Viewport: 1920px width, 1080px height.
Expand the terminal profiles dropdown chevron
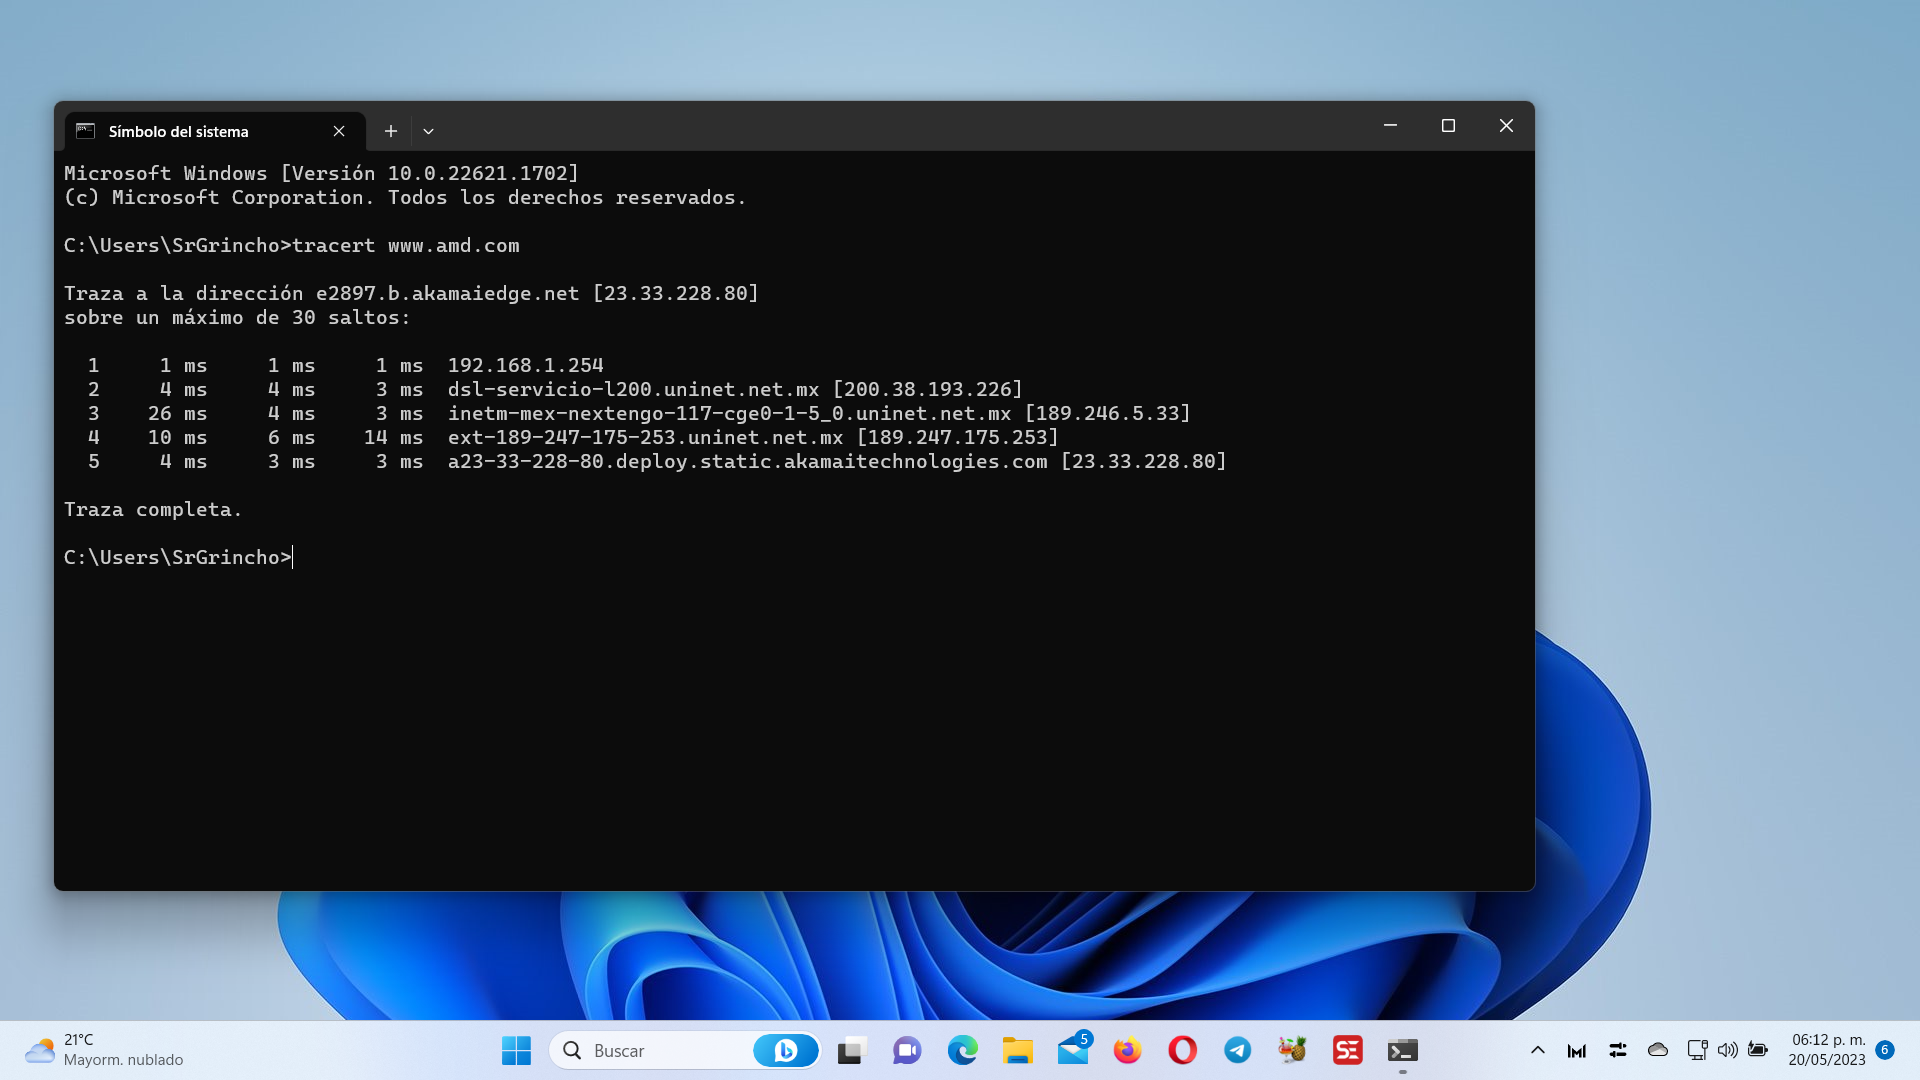coord(428,131)
